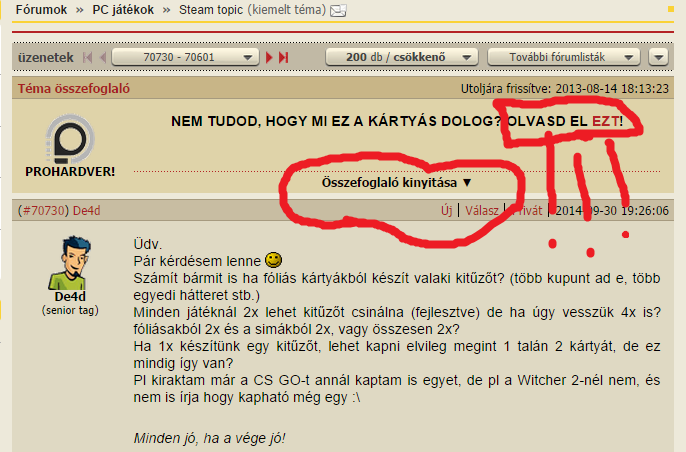Open De4d profile from post header
Screen dimensions: 686x452
87,210
